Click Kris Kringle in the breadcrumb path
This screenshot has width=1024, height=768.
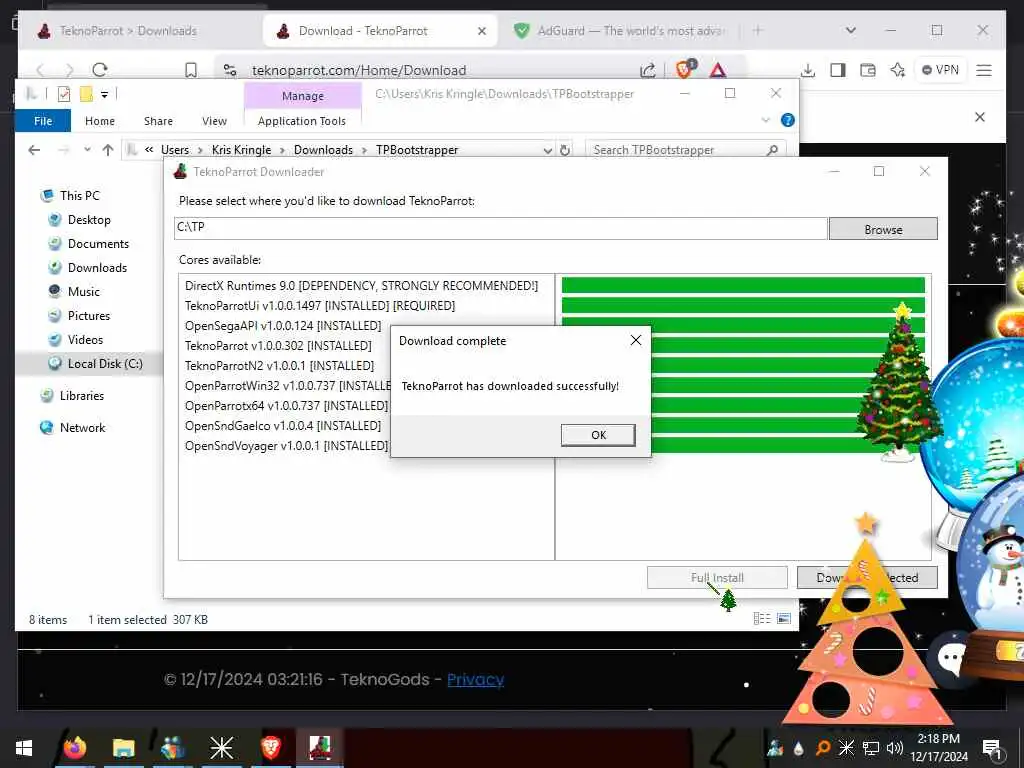242,150
